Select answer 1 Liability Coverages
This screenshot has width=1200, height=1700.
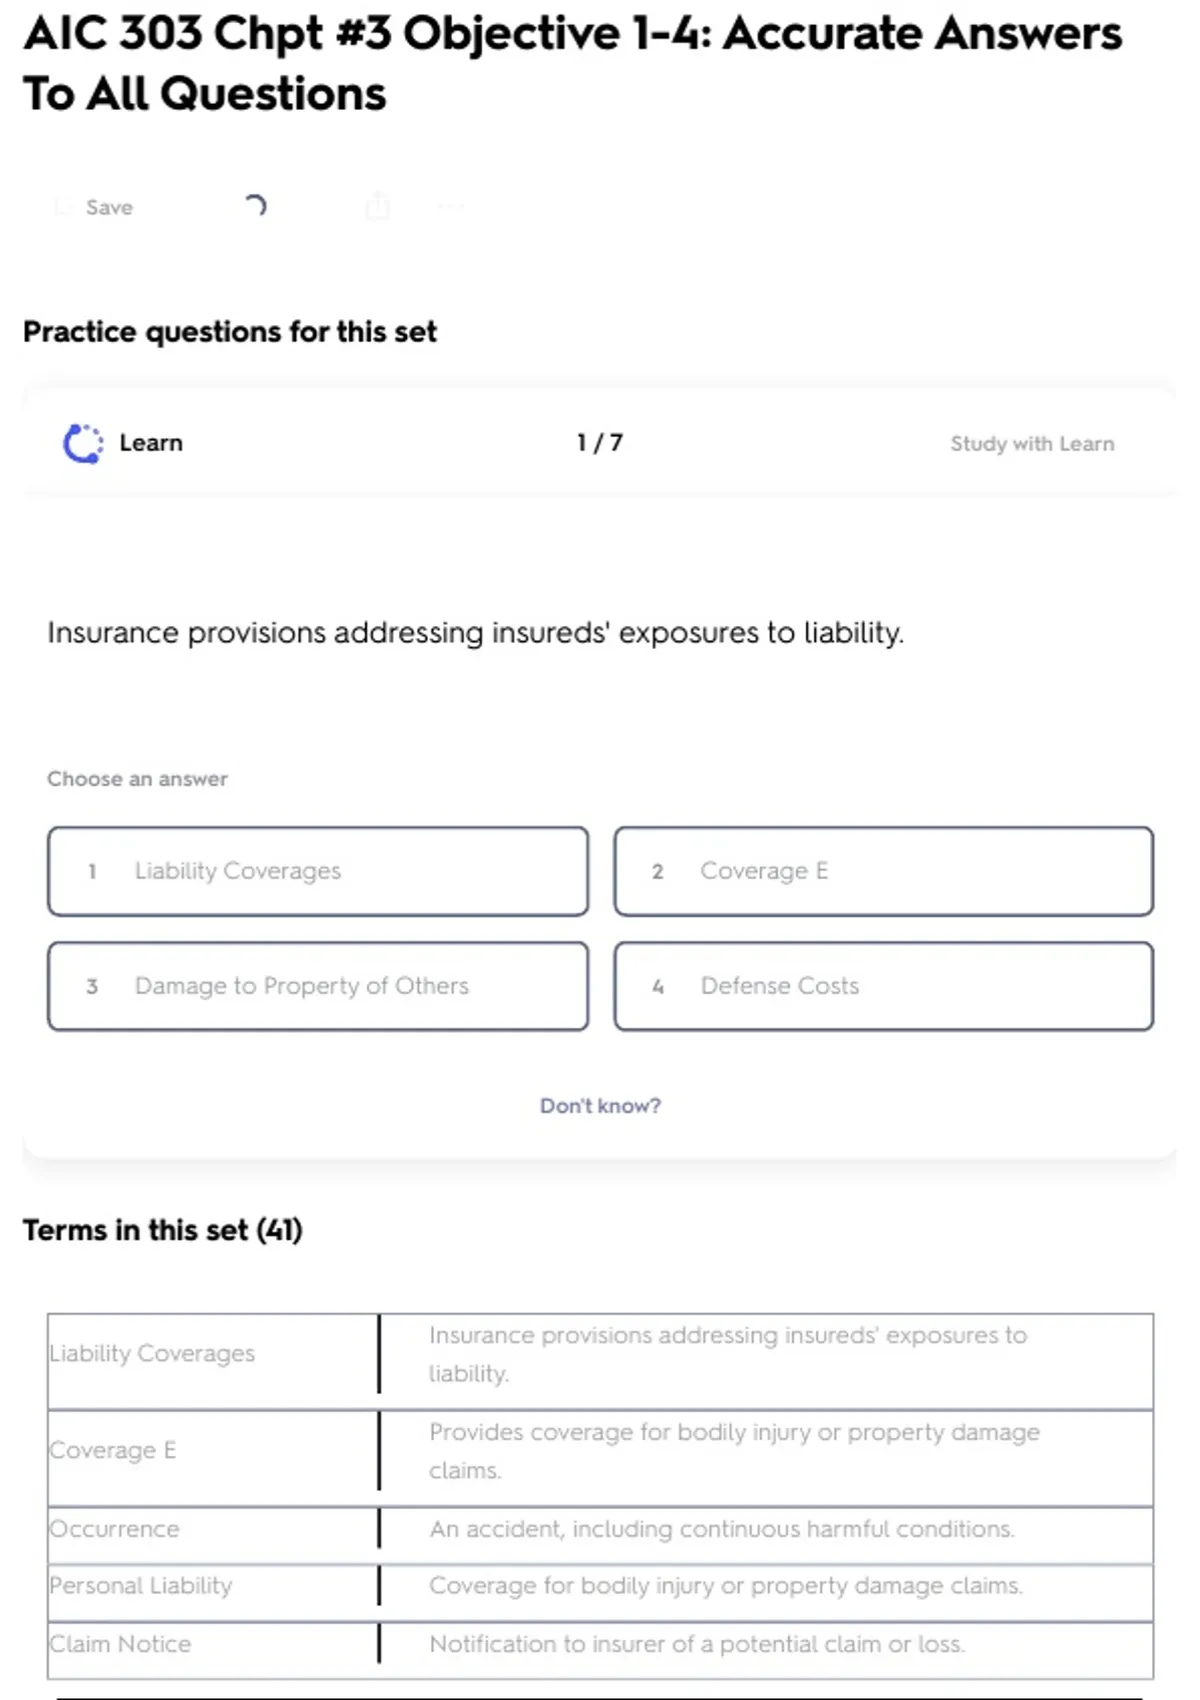pos(318,871)
